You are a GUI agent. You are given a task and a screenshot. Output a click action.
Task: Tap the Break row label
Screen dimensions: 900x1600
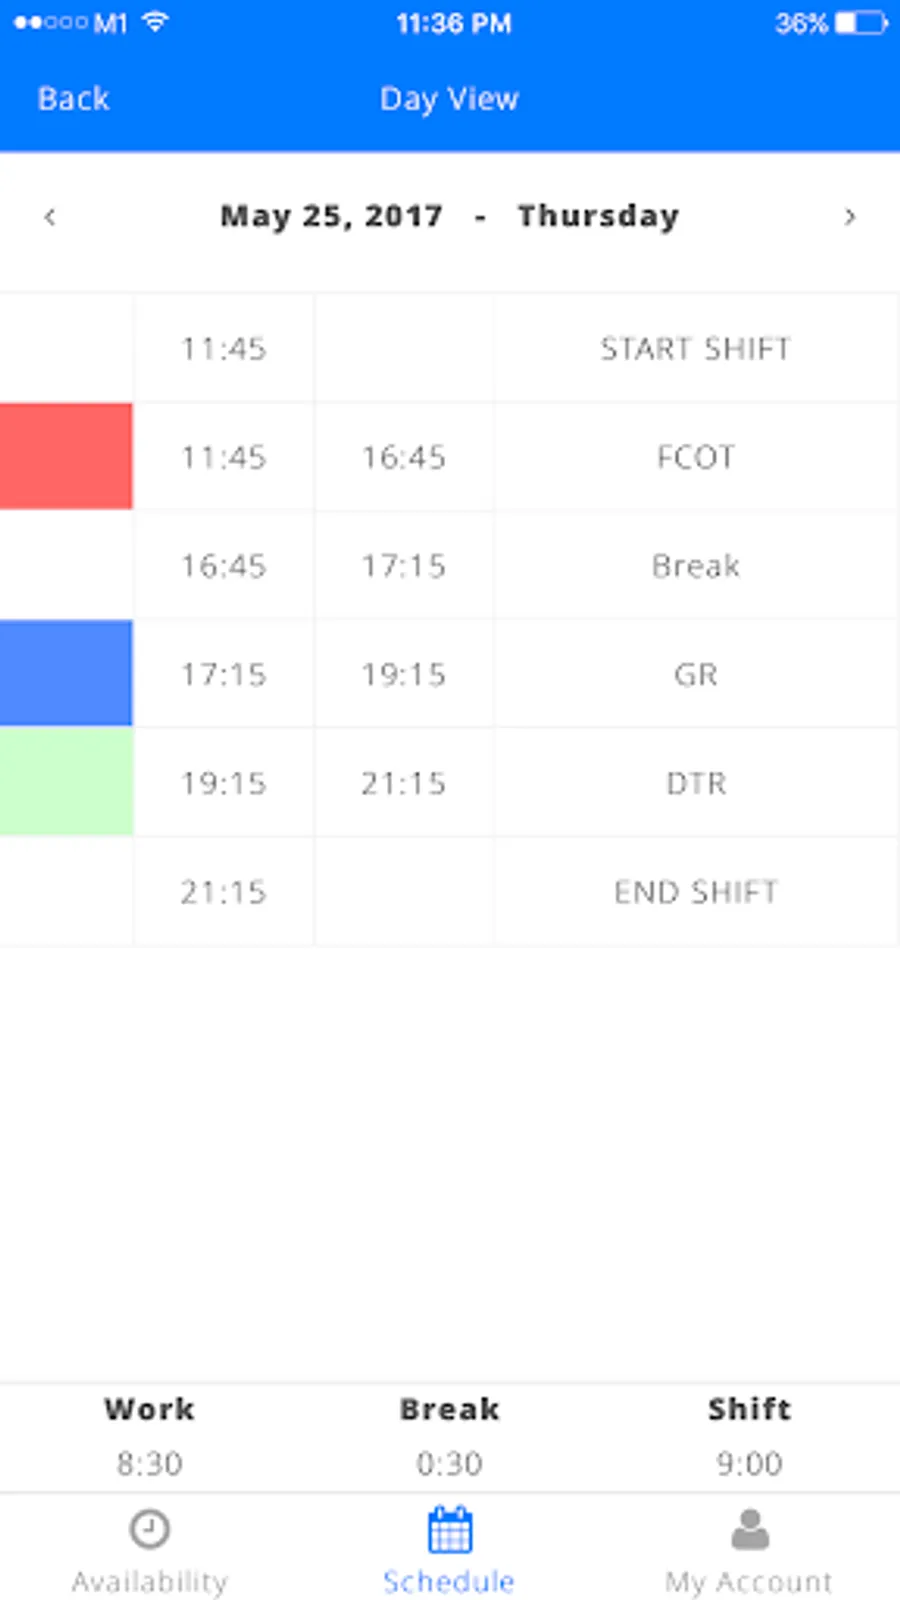[695, 566]
